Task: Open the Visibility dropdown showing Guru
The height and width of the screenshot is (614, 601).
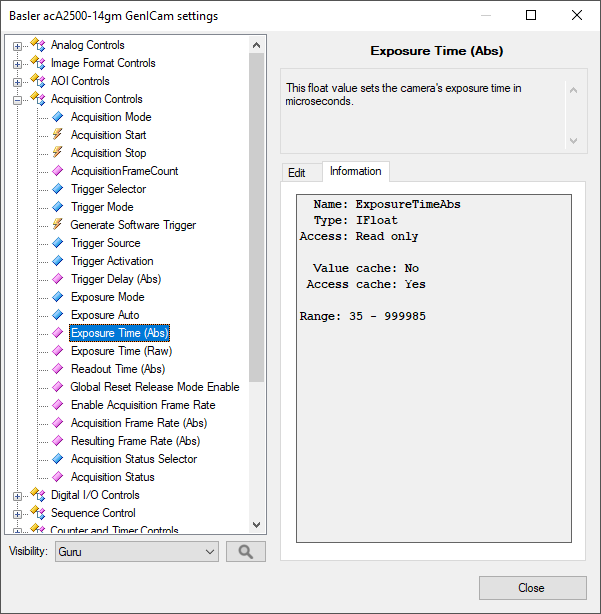Action: pyautogui.click(x=136, y=551)
